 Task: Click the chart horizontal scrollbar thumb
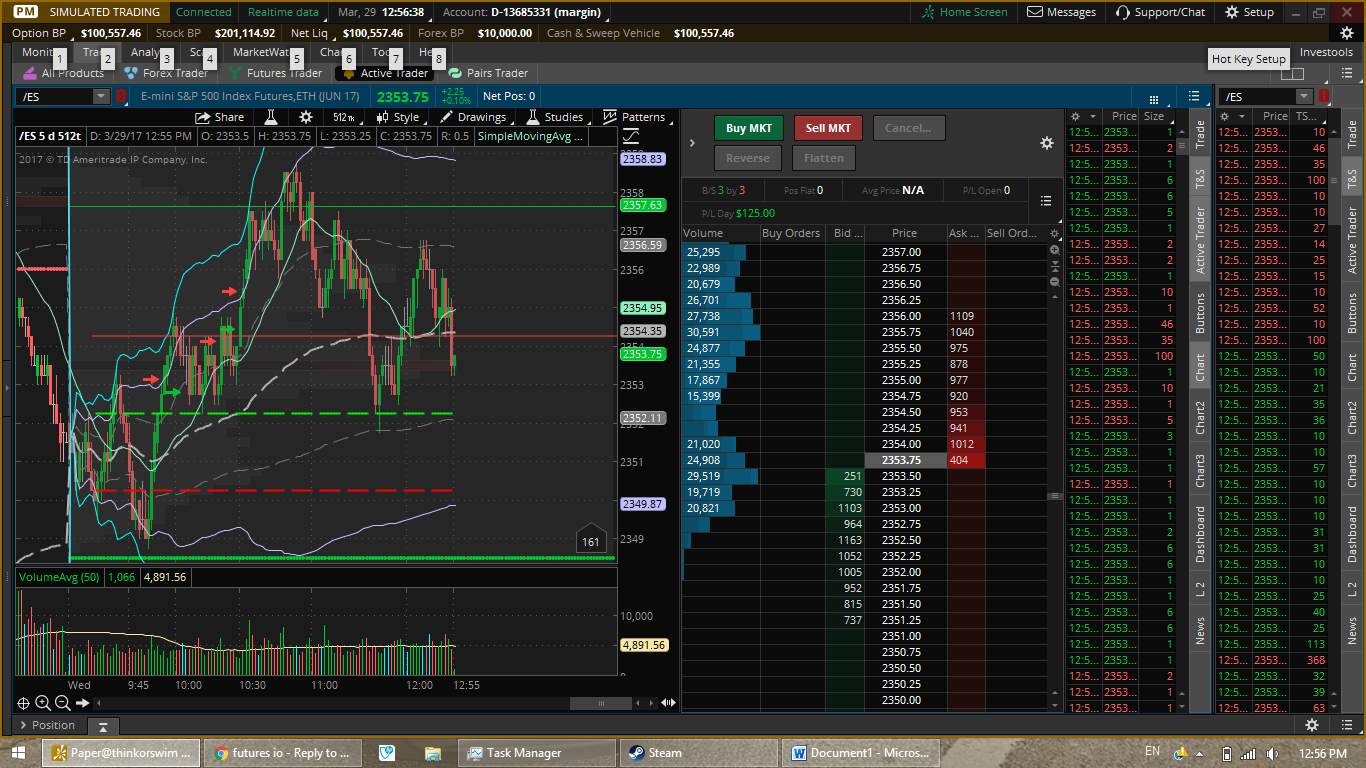pos(601,704)
